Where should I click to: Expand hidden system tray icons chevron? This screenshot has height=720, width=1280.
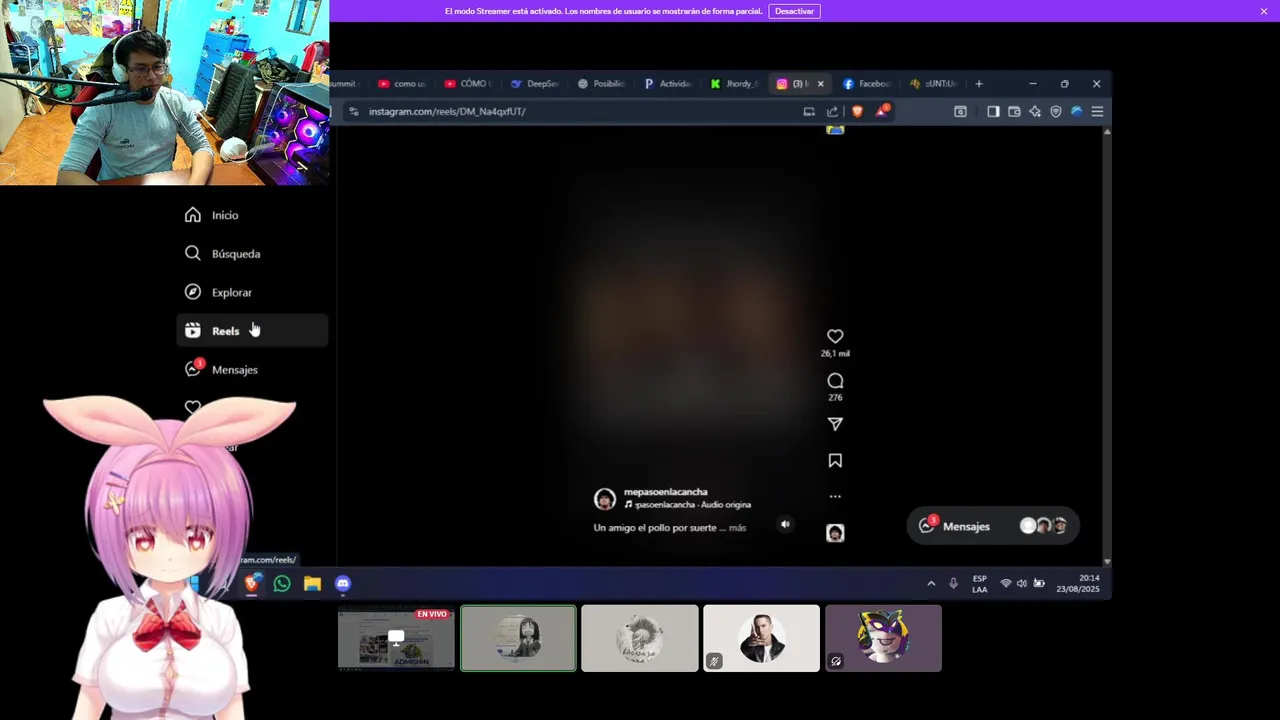pyautogui.click(x=931, y=583)
